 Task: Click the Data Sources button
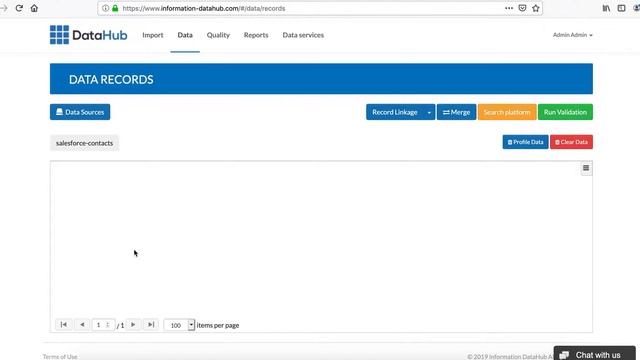coord(80,112)
